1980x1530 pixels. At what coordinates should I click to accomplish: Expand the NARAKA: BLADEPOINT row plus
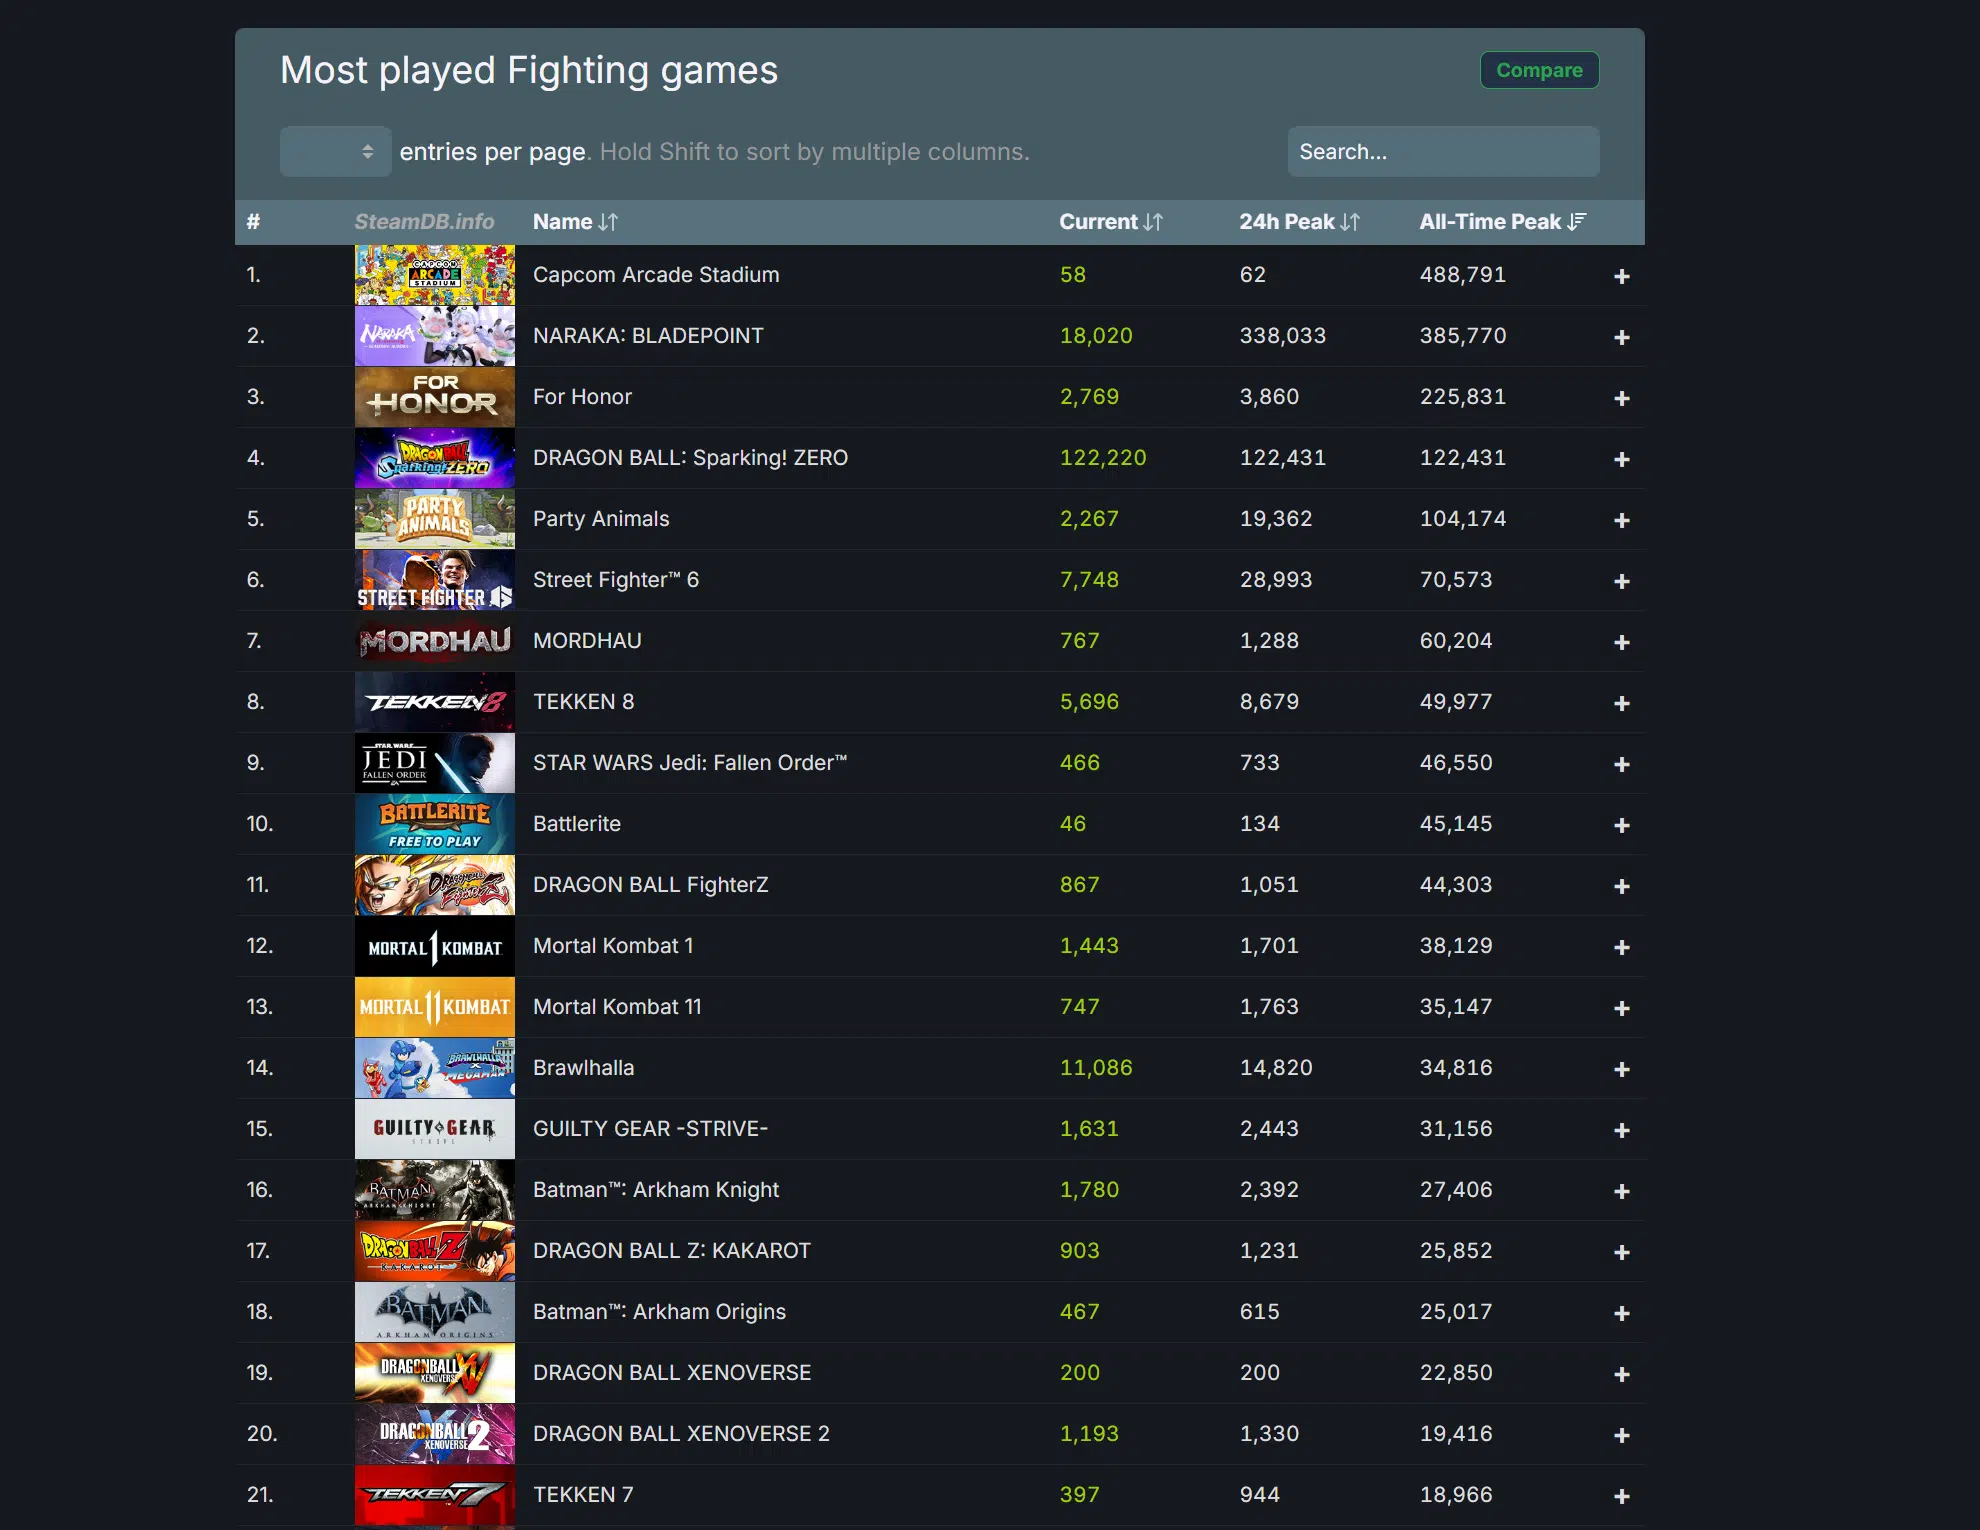pos(1622,337)
